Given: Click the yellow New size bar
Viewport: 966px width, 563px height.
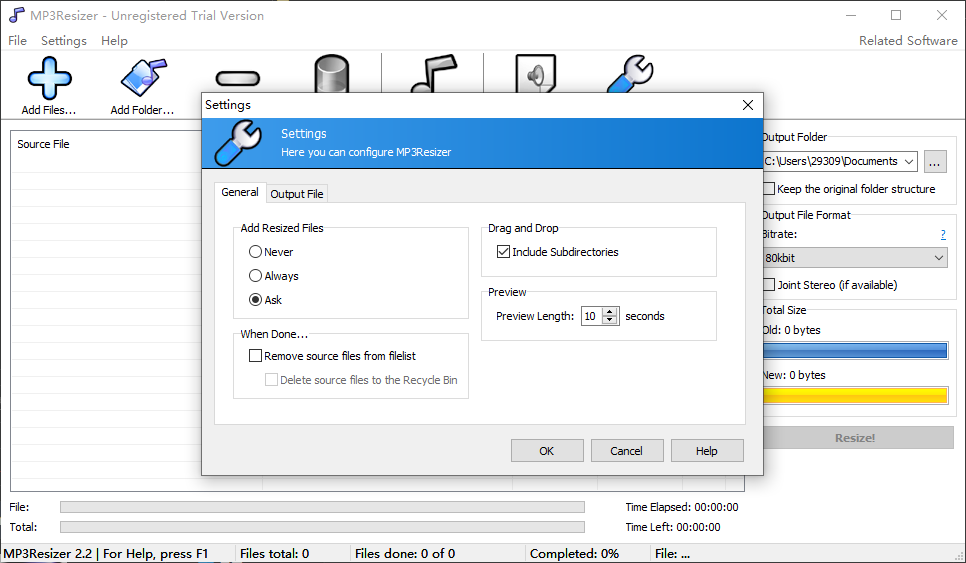Looking at the screenshot, I should [x=855, y=395].
